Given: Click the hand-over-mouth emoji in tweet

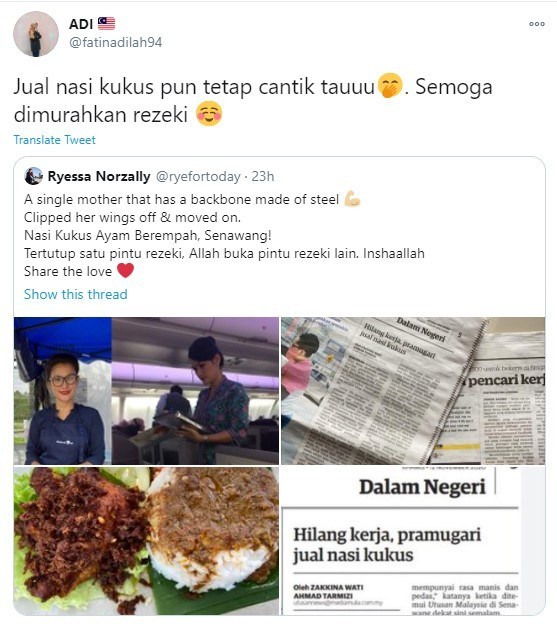Looking at the screenshot, I should 390,85.
